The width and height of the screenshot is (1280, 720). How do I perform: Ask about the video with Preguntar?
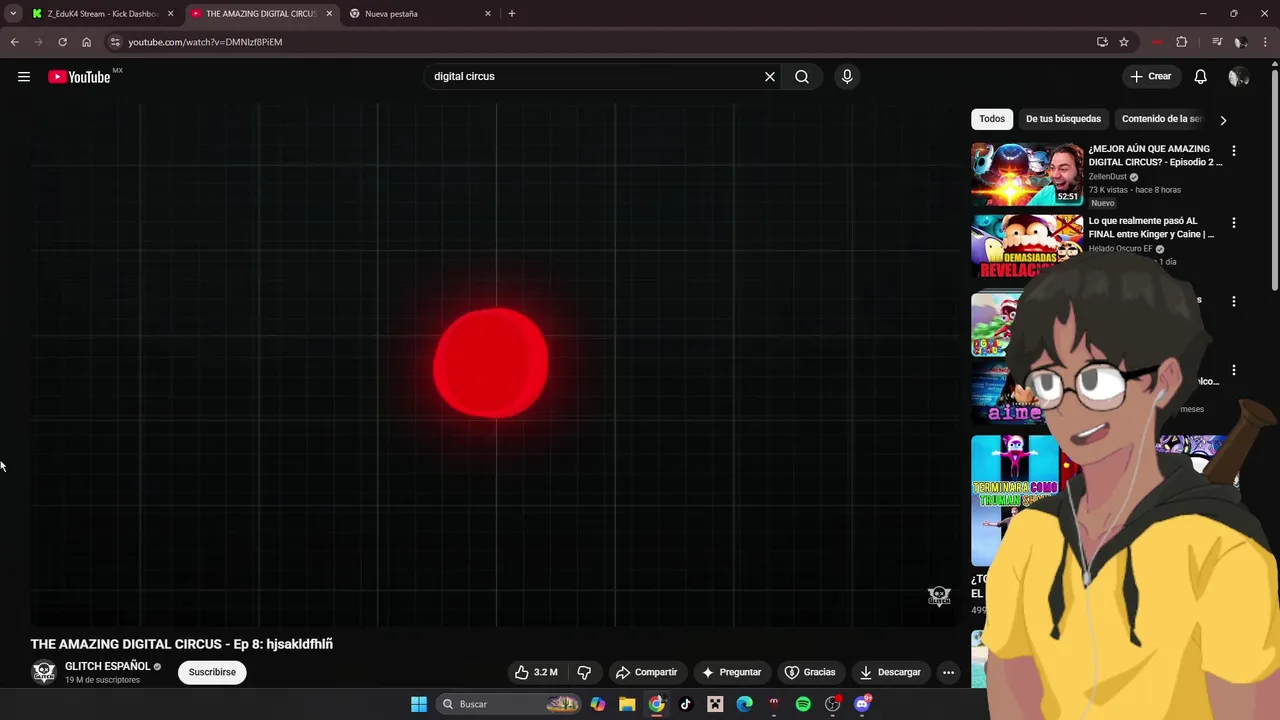[732, 672]
